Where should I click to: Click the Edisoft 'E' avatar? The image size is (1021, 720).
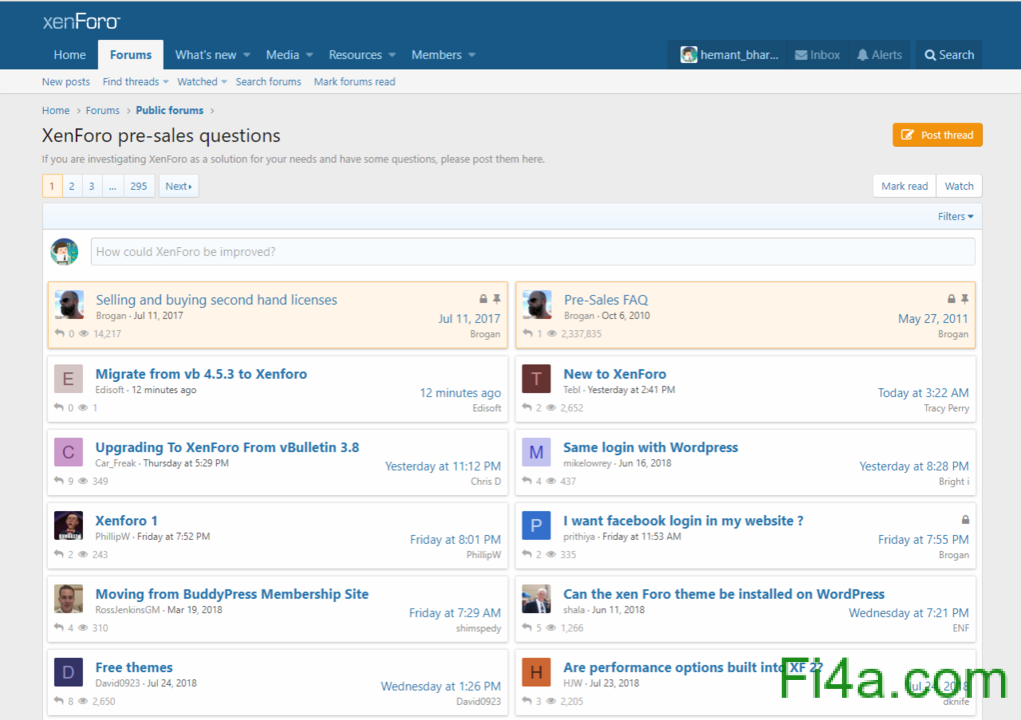68,379
